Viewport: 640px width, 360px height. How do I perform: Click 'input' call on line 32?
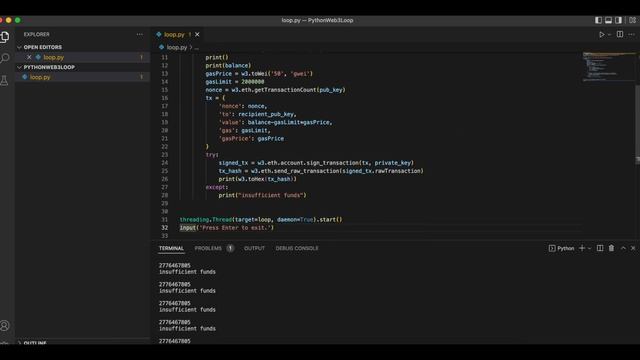pos(188,228)
